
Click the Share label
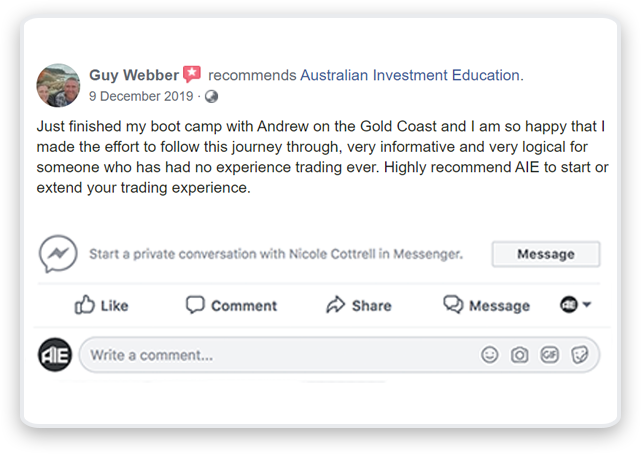(372, 306)
